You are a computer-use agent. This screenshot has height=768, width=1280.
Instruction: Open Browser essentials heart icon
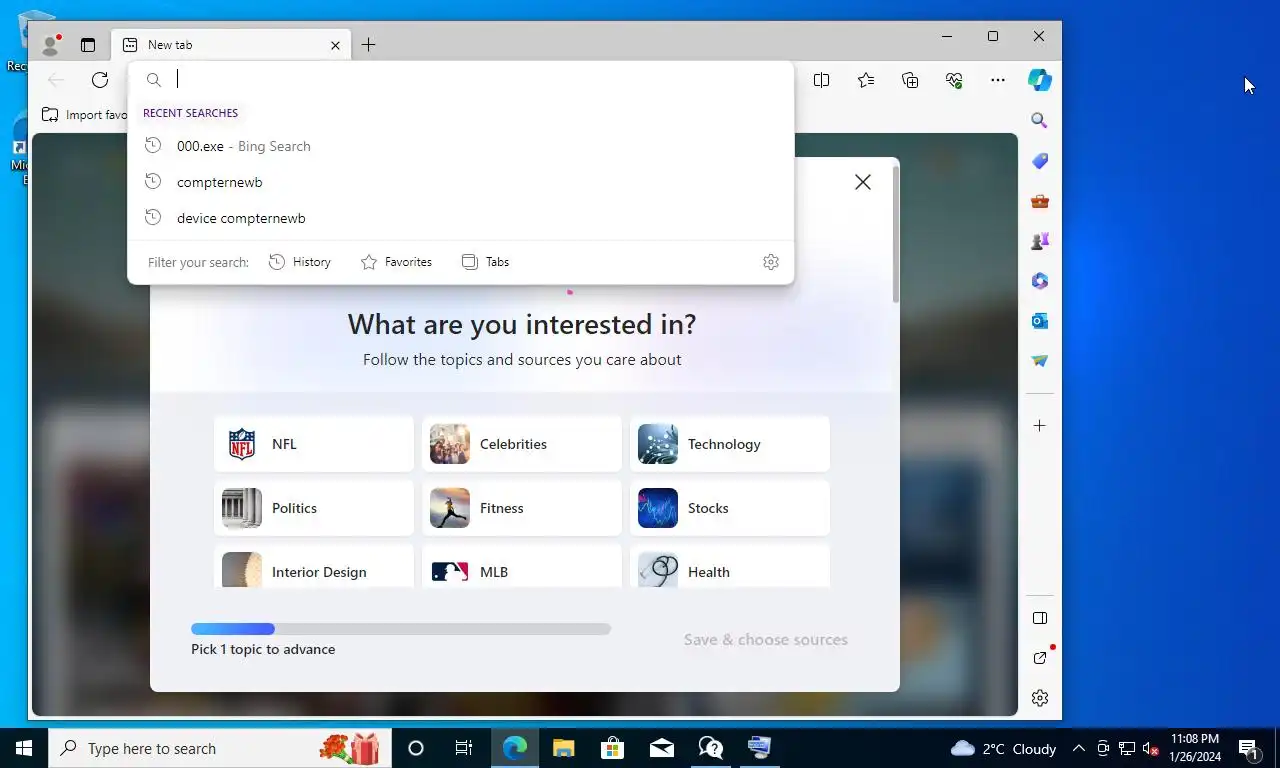[954, 80]
